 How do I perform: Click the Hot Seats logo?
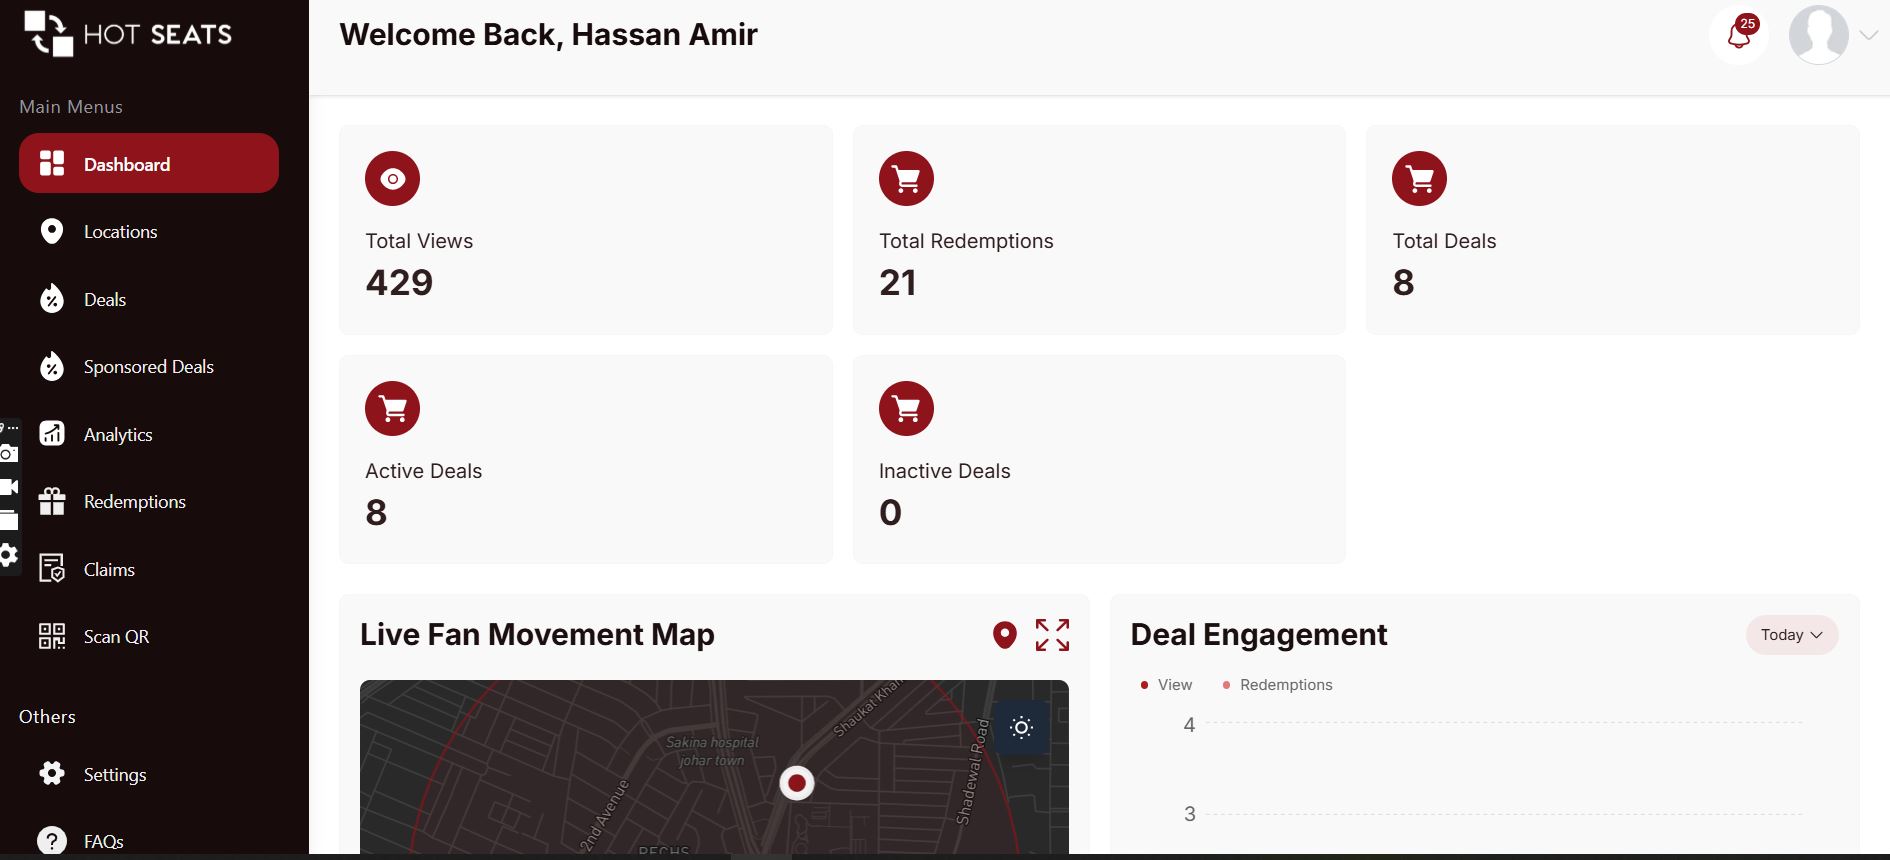click(128, 34)
